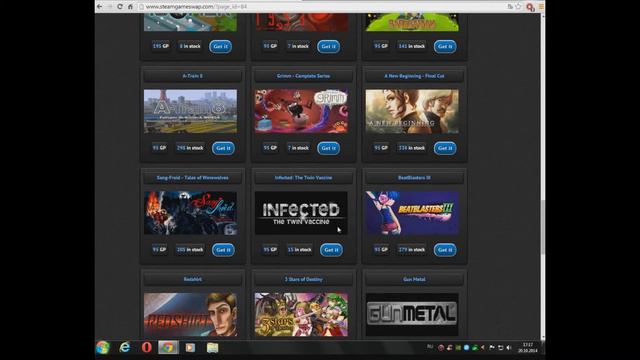Viewport: 640px width, 360px height.
Task: Click the translate page icon in address bar
Action: point(510,7)
